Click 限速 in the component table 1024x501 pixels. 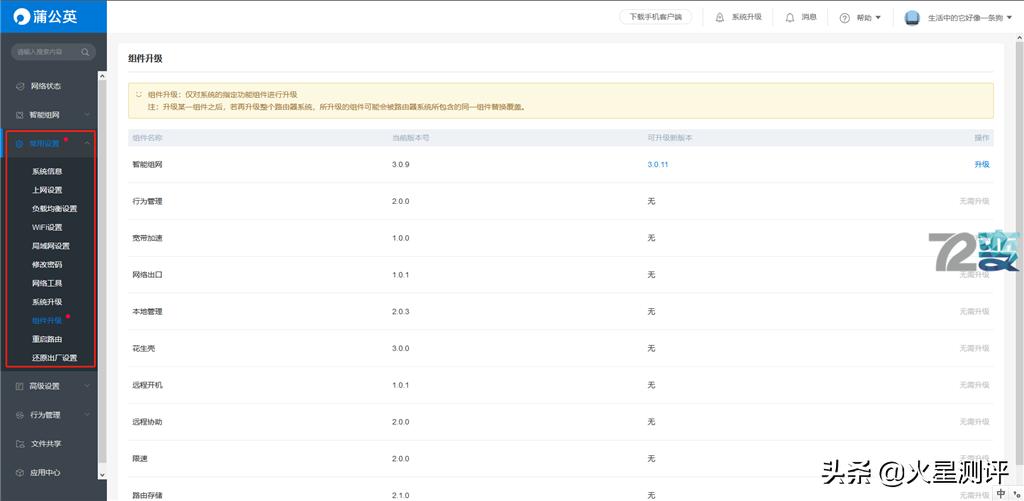(140, 459)
